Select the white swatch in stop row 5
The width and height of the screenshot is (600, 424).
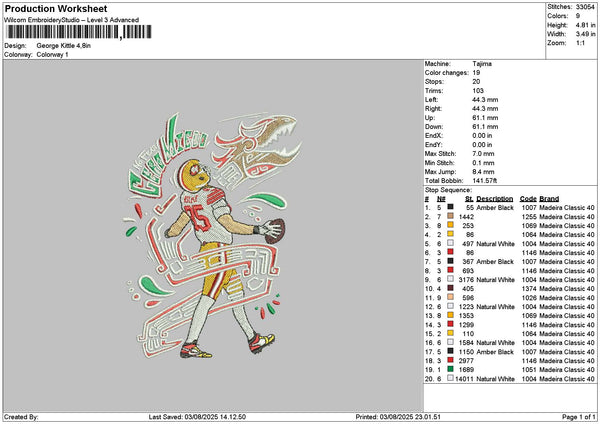(x=450, y=243)
